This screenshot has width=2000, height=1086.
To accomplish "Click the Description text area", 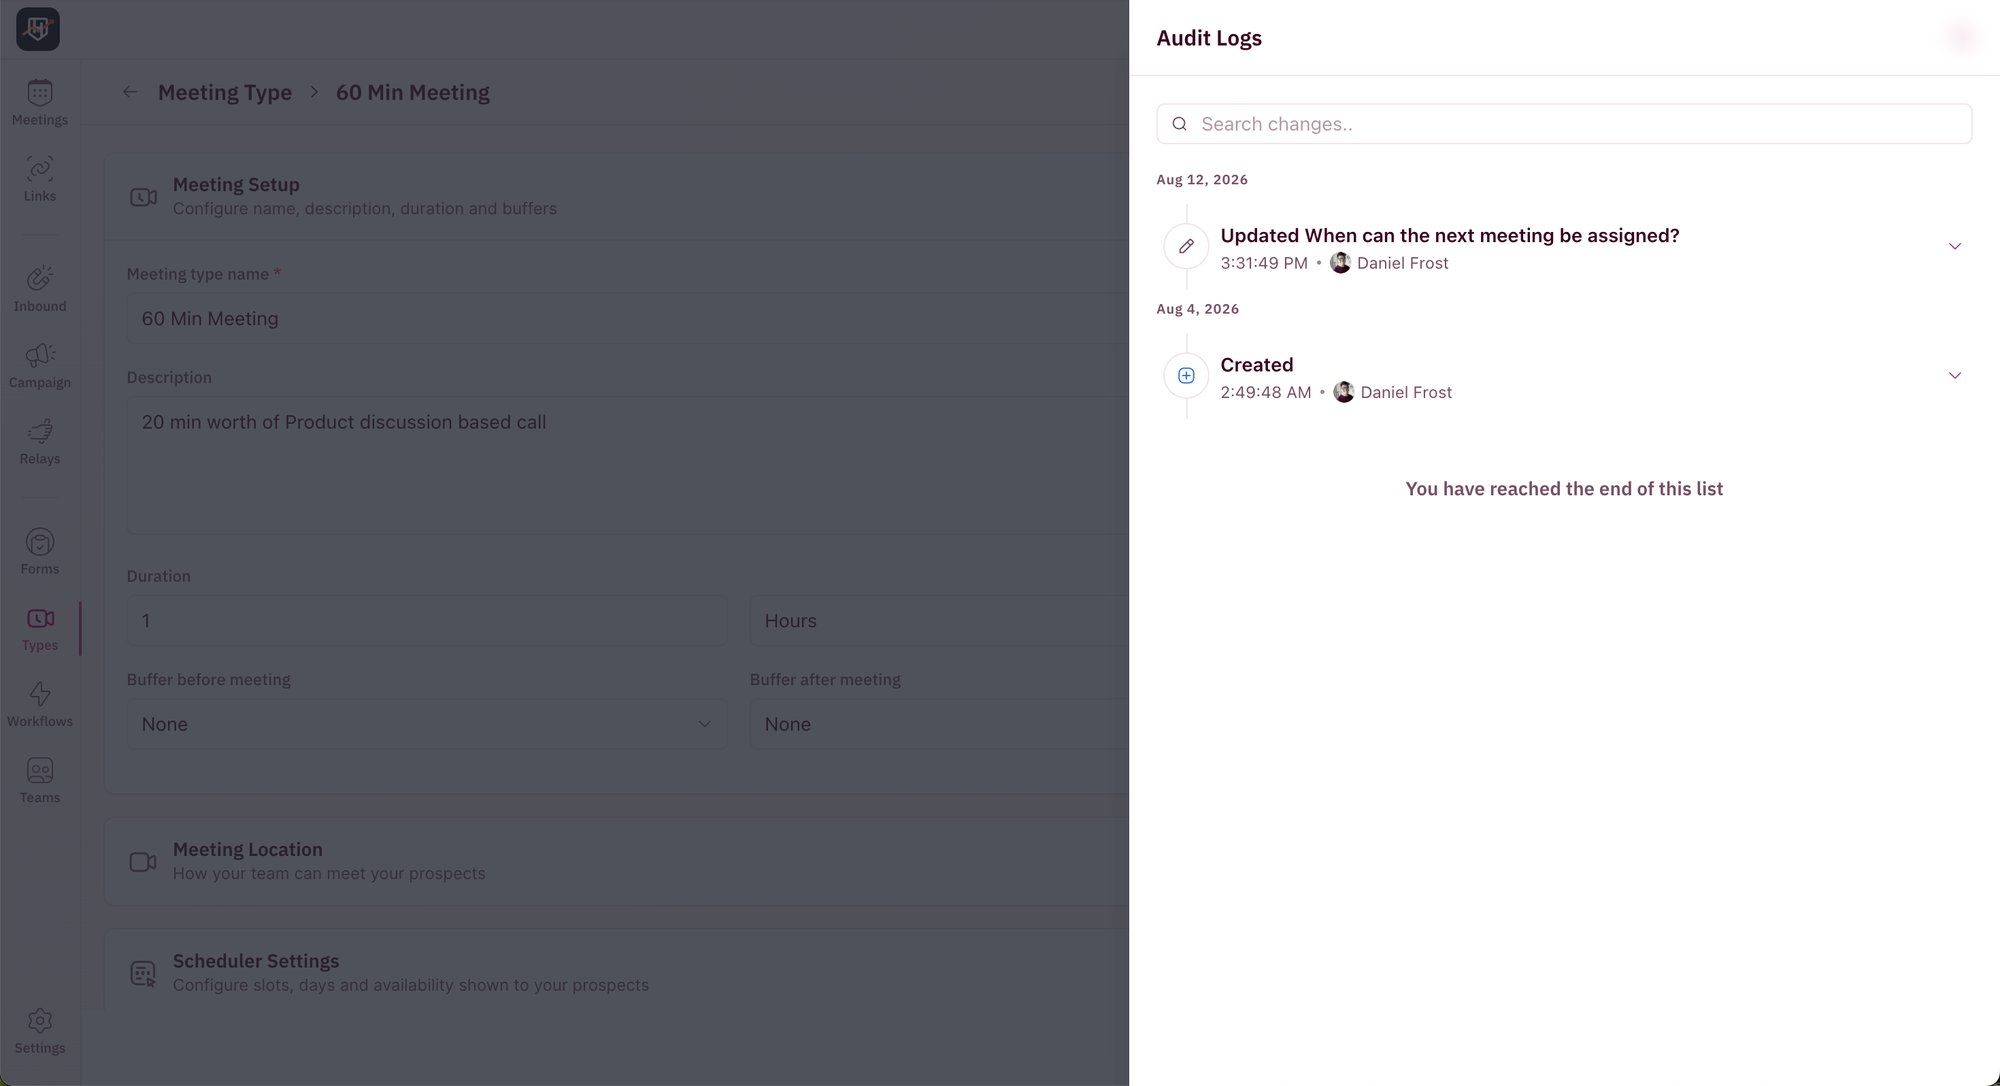I will point(628,465).
